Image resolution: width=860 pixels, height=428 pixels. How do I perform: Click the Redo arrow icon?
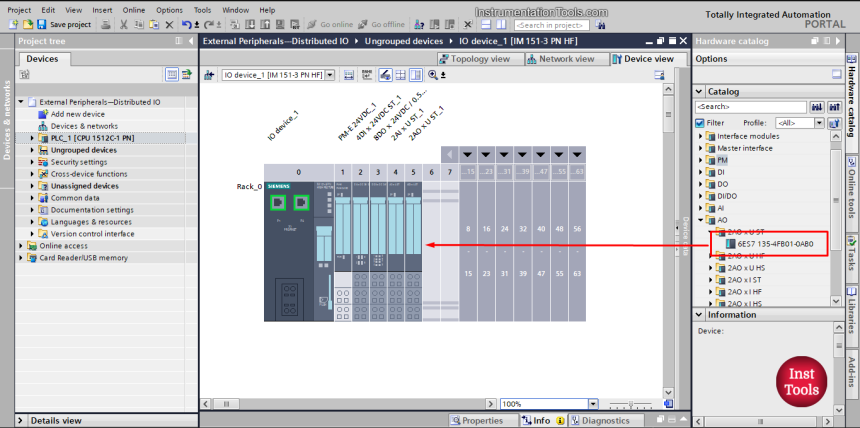(210, 24)
